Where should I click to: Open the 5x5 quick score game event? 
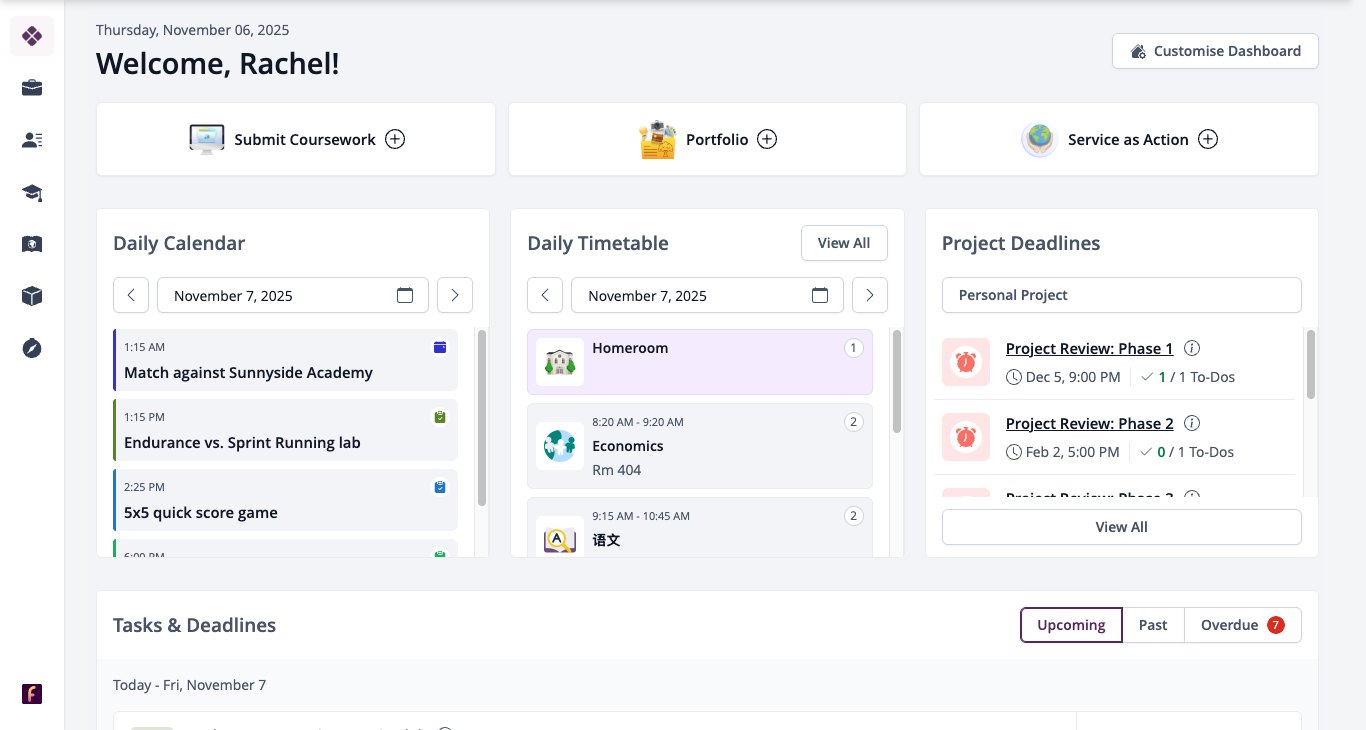285,500
